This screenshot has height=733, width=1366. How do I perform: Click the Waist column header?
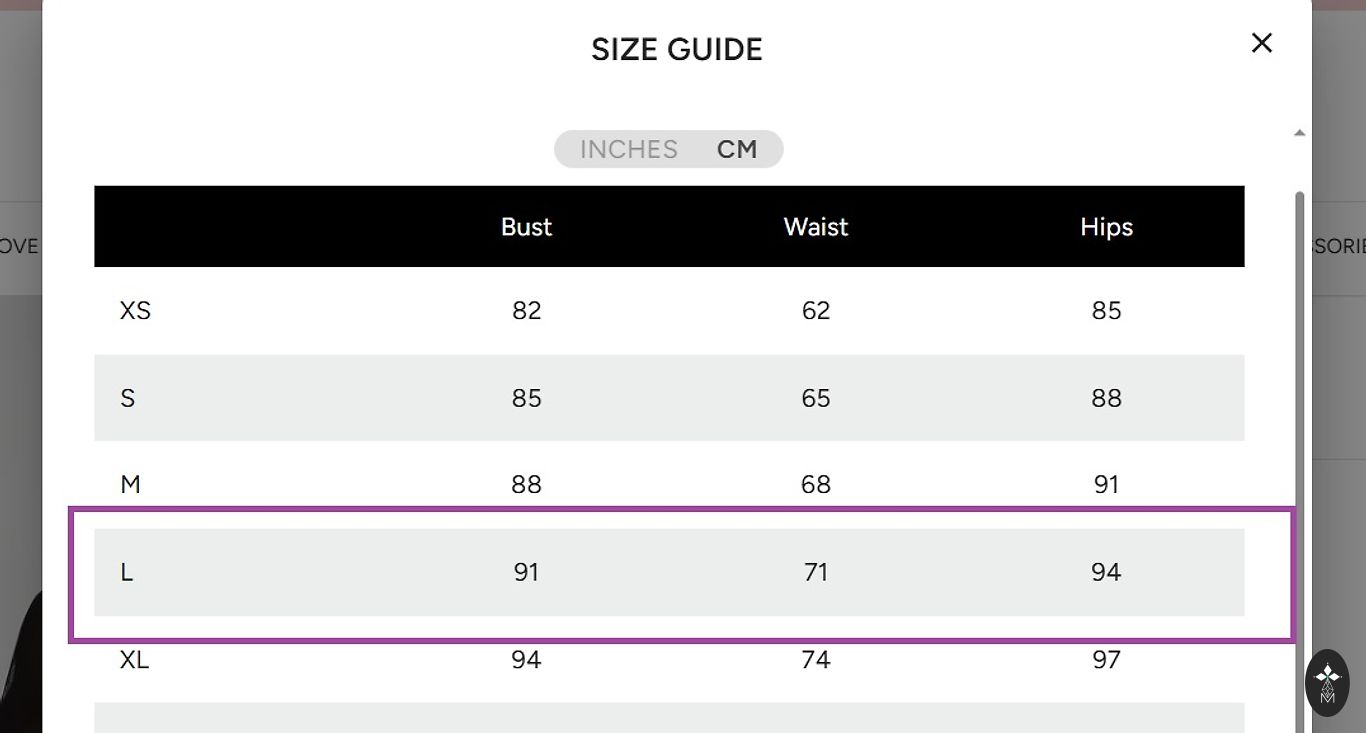coord(816,227)
